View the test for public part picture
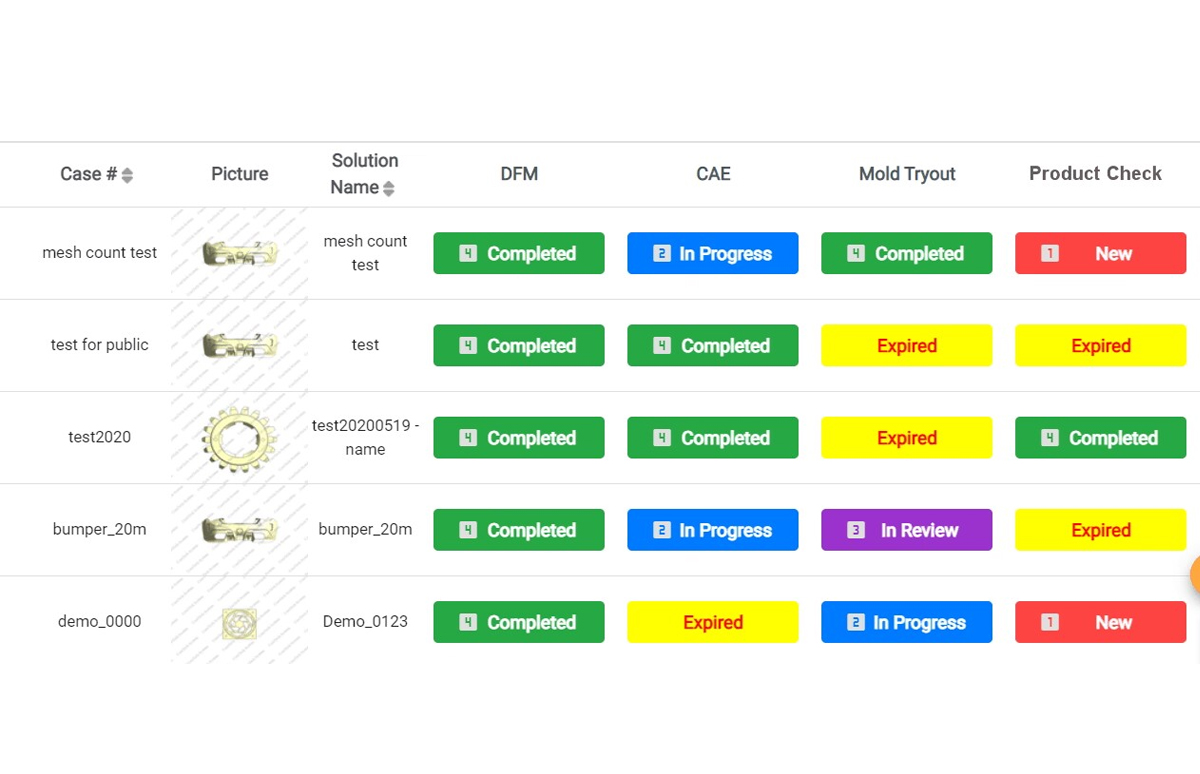This screenshot has height=774, width=1200. coord(240,345)
